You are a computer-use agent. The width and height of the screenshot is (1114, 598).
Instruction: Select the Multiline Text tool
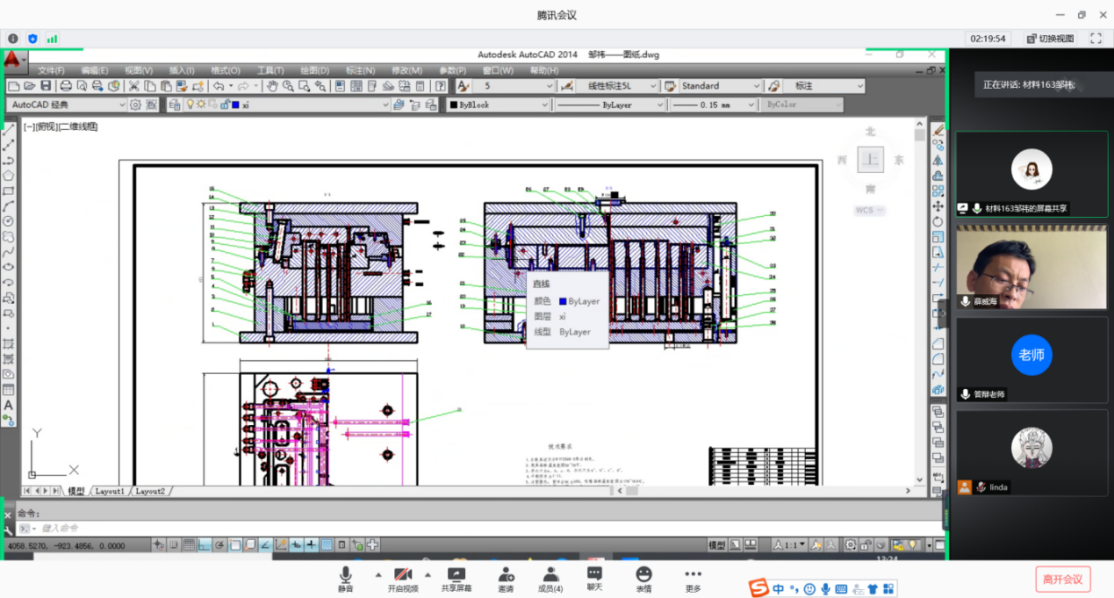tap(8, 405)
